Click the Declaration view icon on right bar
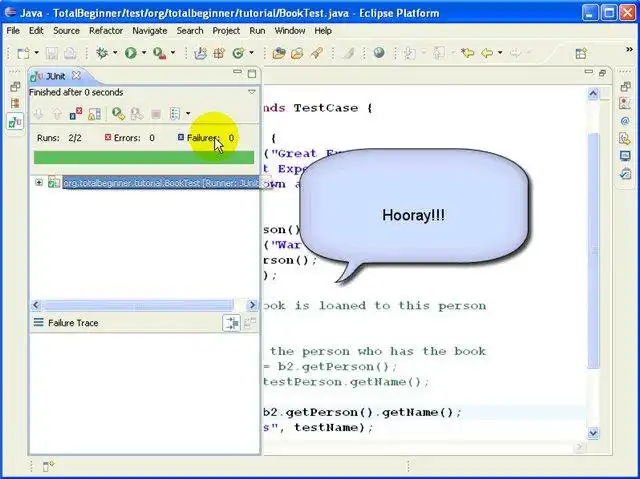The width and height of the screenshot is (640, 479). pyautogui.click(x=624, y=139)
